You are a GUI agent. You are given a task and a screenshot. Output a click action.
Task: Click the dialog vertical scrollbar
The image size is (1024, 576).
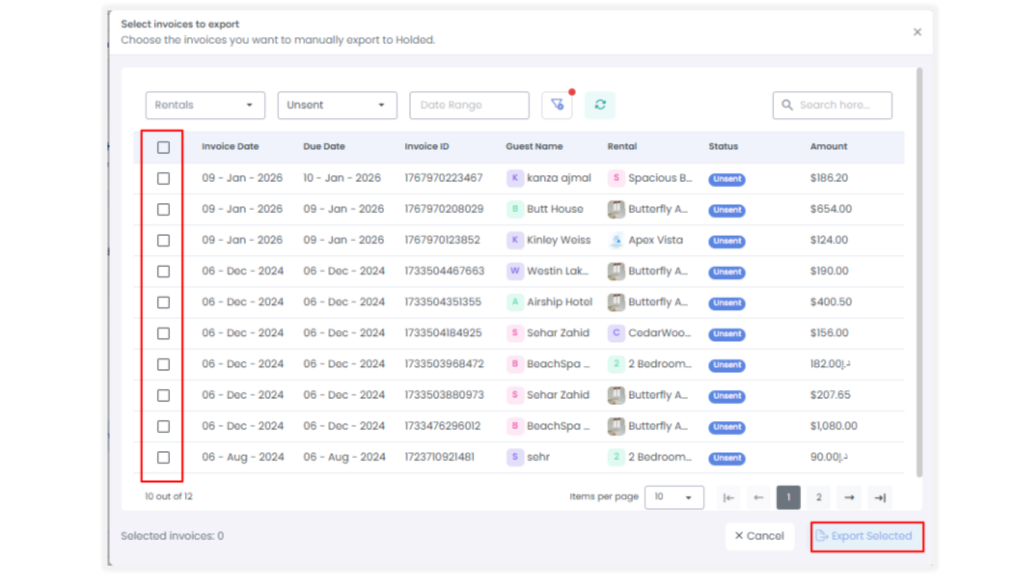tap(920, 272)
